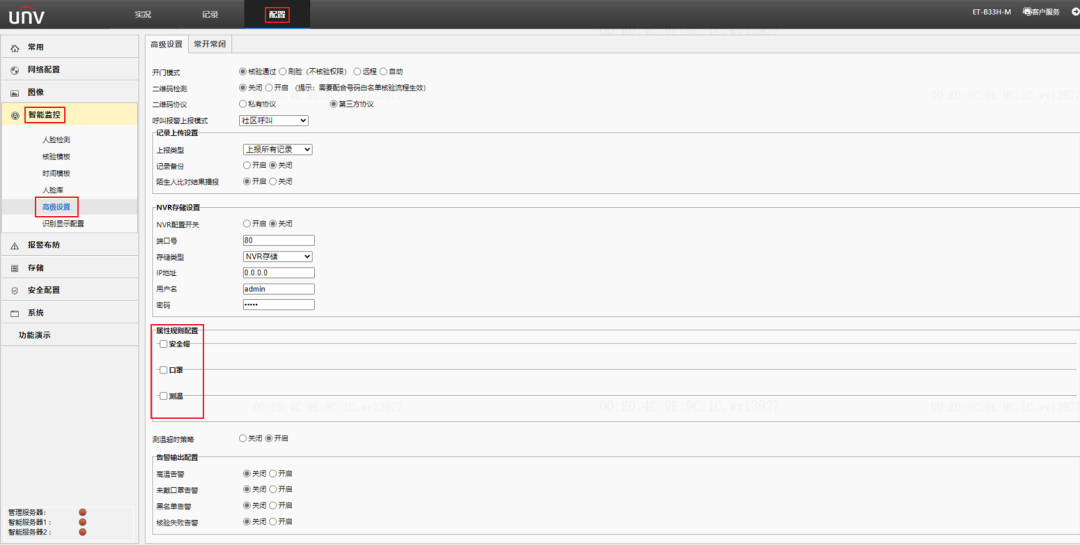
Task: Switch to the 常开常闭 sub-tab
Action: [x=209, y=44]
